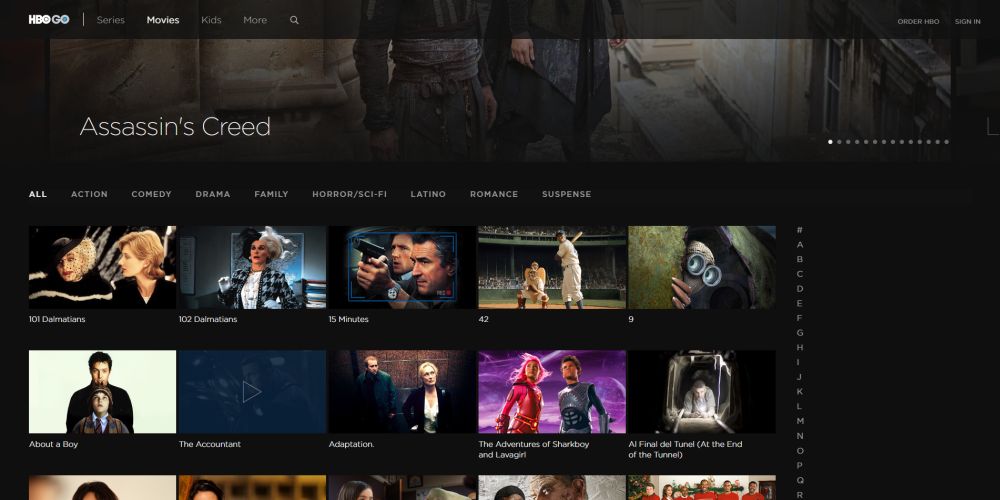
Task: Open the Adaptation. thumbnail
Action: [402, 392]
